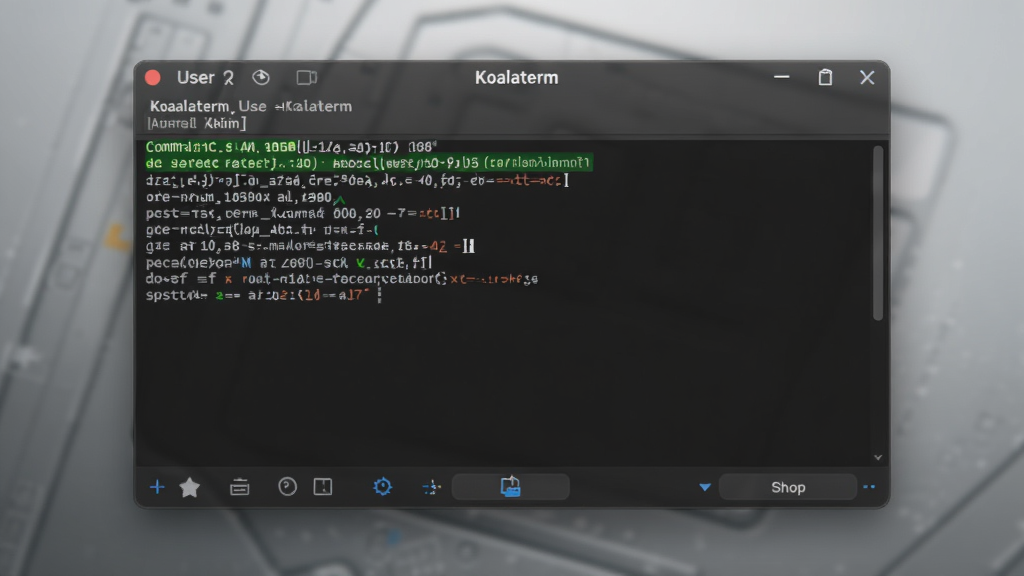Screen dimensions: 1024x576
Task: Add a new tab with plus icon
Action: pyautogui.click(x=157, y=487)
